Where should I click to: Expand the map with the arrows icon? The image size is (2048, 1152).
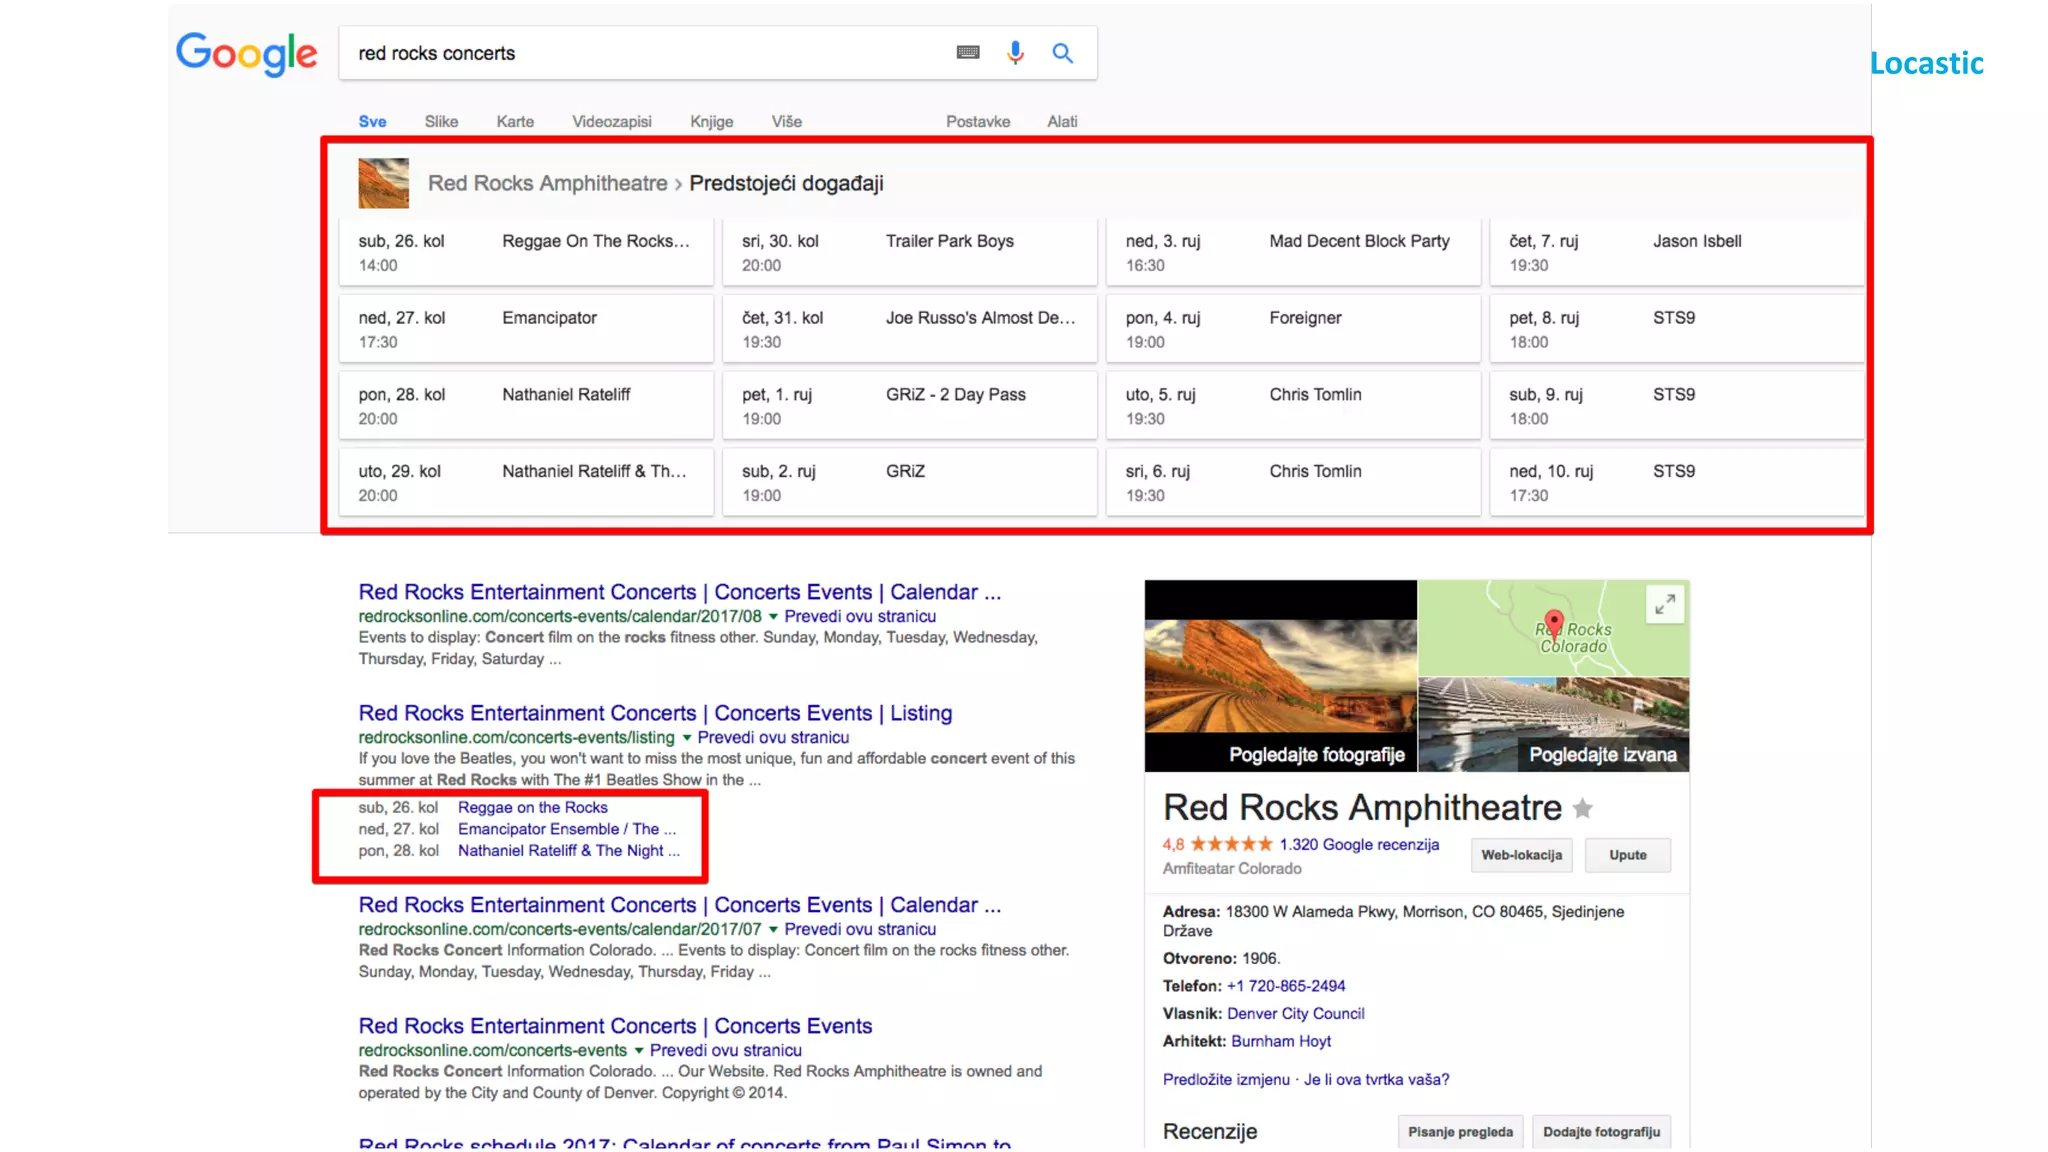(x=1665, y=604)
